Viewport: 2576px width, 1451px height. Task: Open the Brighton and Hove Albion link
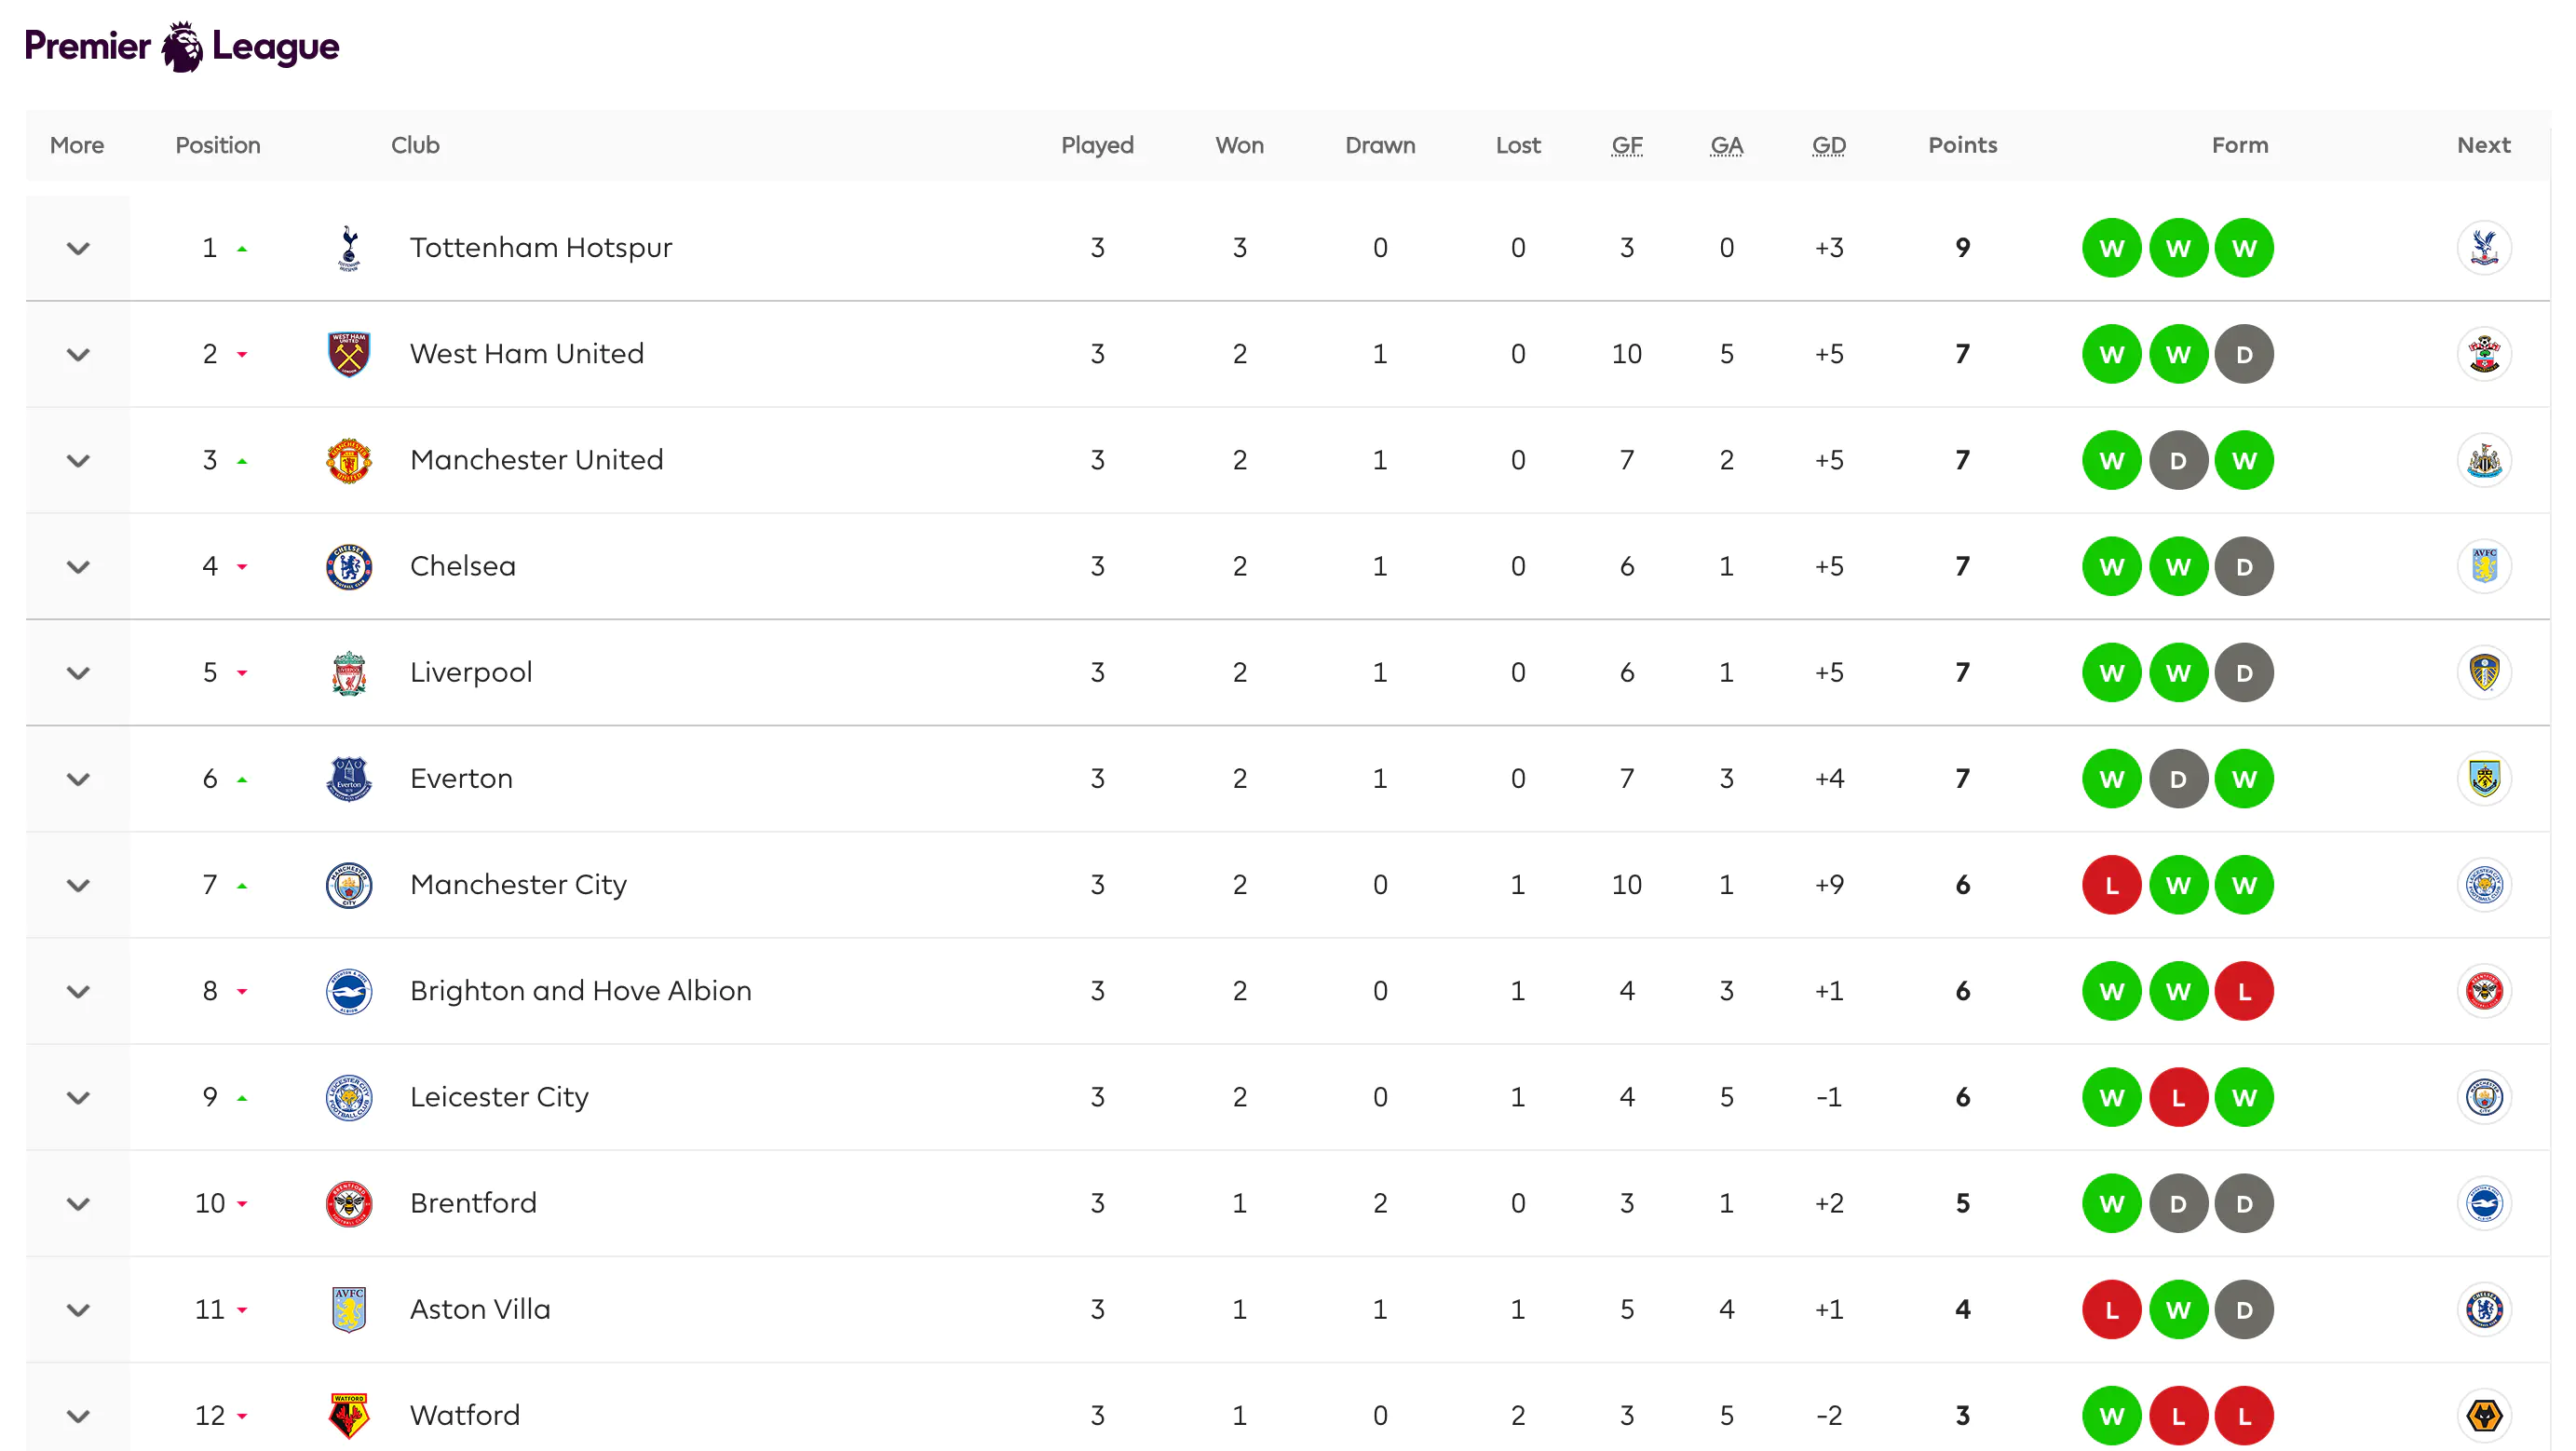pos(580,991)
